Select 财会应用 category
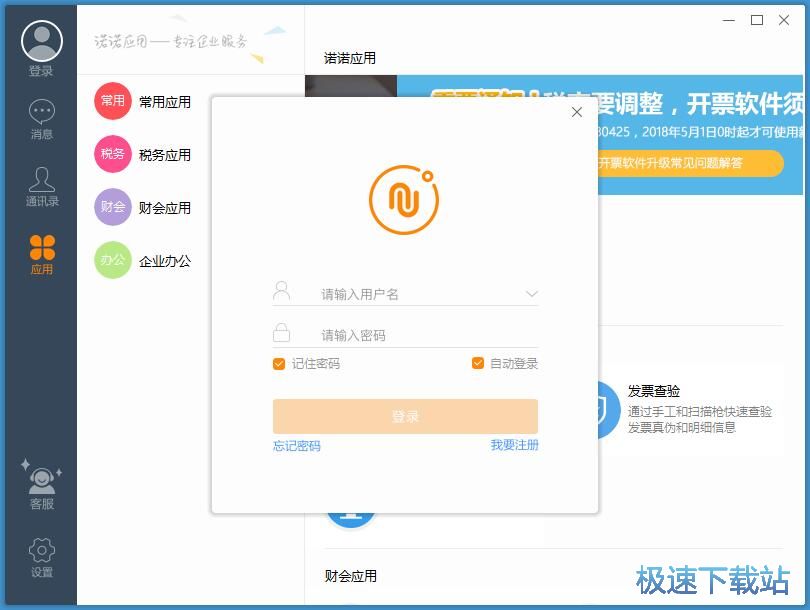Viewport: 810px width, 610px height. (165, 208)
